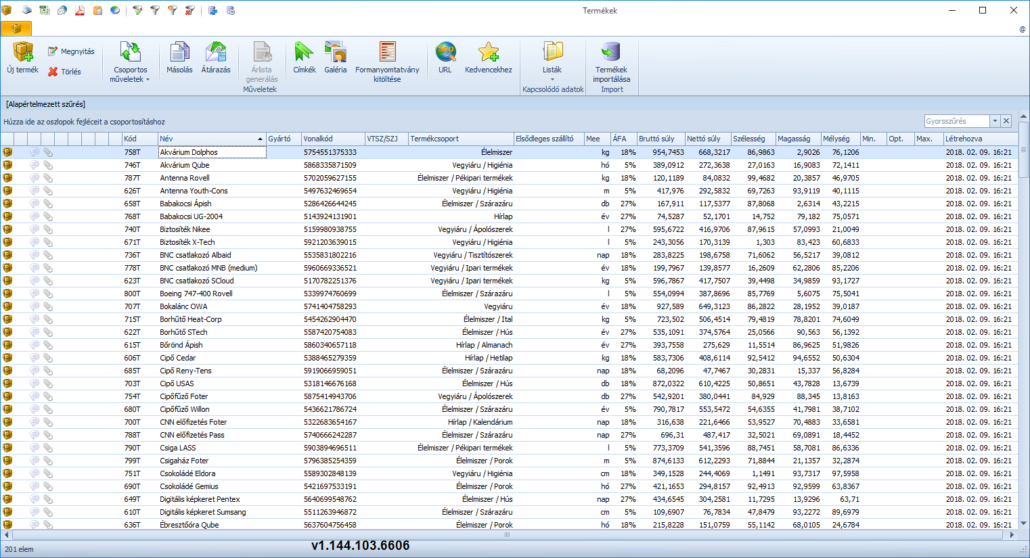The width and height of the screenshot is (1030, 558).
Task: Click the edit filter funnel icon
Action: (x=137, y=11)
